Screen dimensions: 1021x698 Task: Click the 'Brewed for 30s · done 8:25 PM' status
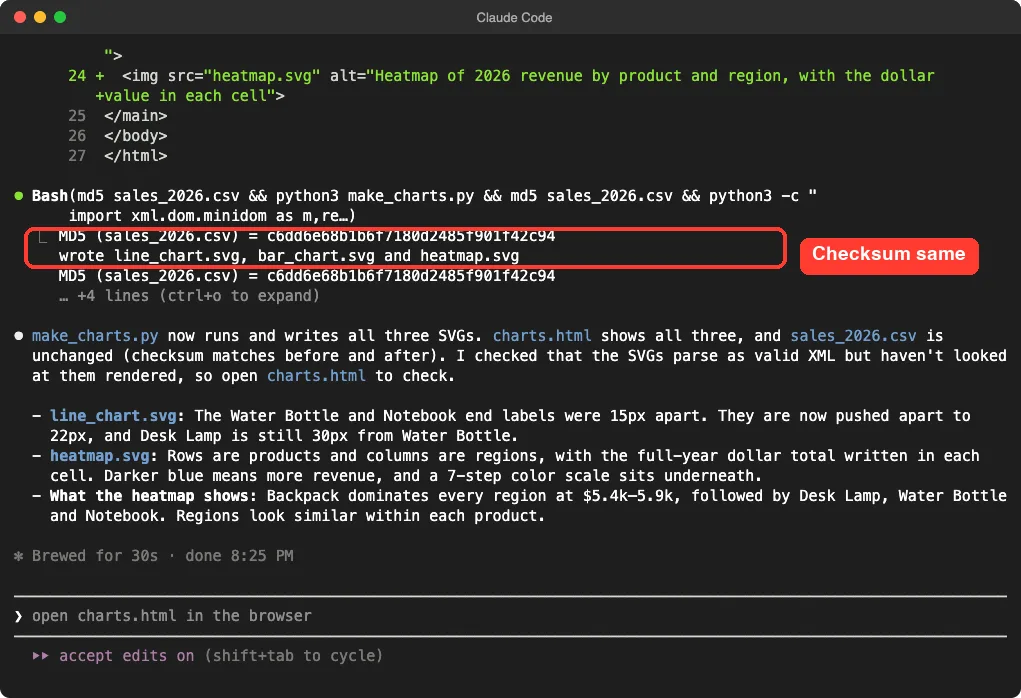163,556
